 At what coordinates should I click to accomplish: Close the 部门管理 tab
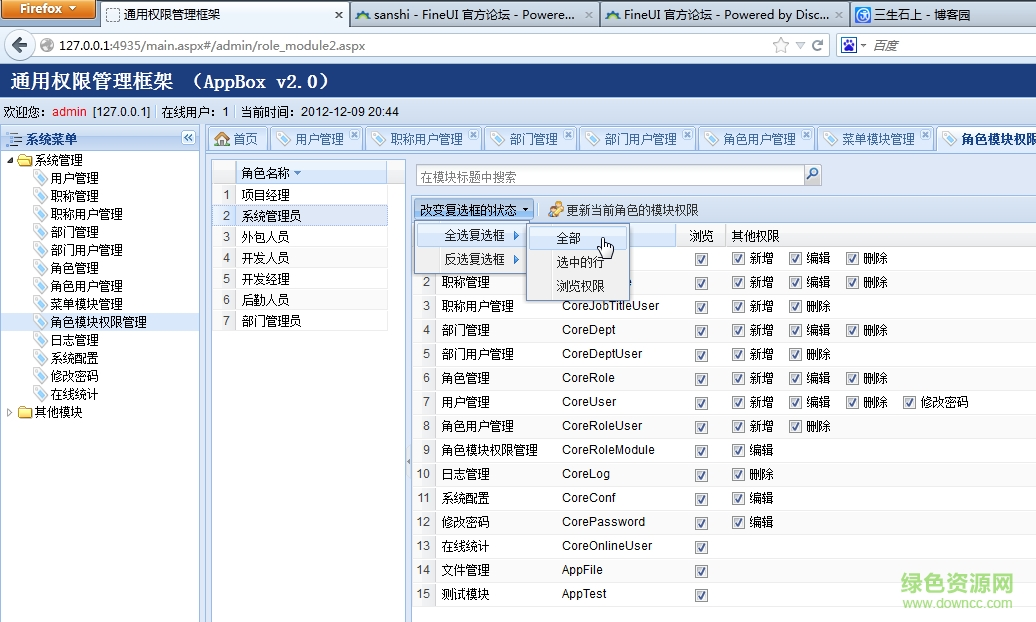click(x=568, y=135)
